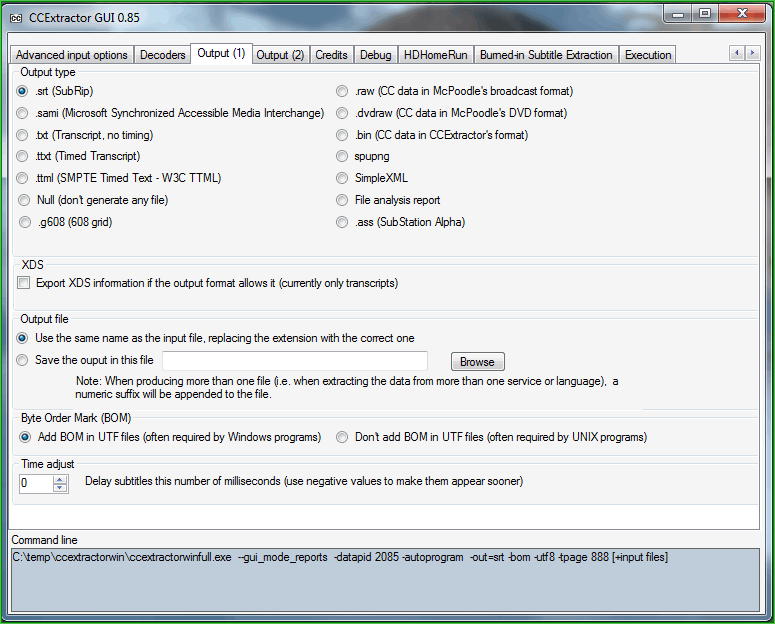Open Advanced input options tab
The height and width of the screenshot is (624, 775).
pos(71,55)
